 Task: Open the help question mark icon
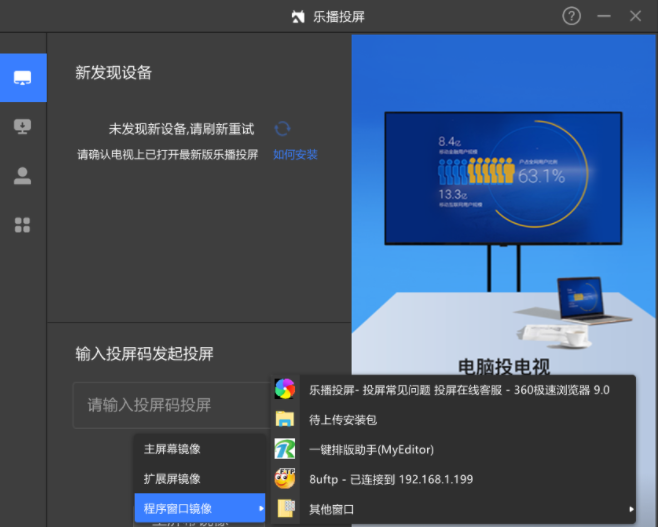(571, 16)
